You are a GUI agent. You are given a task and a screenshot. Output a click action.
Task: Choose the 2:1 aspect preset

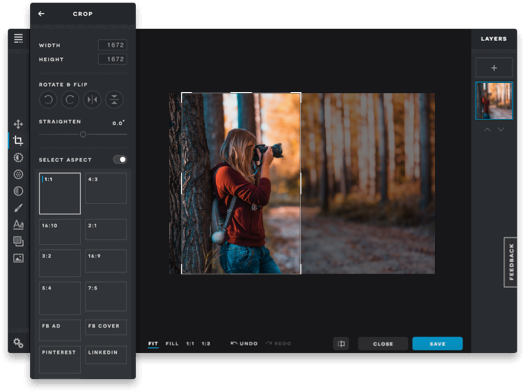pos(106,229)
